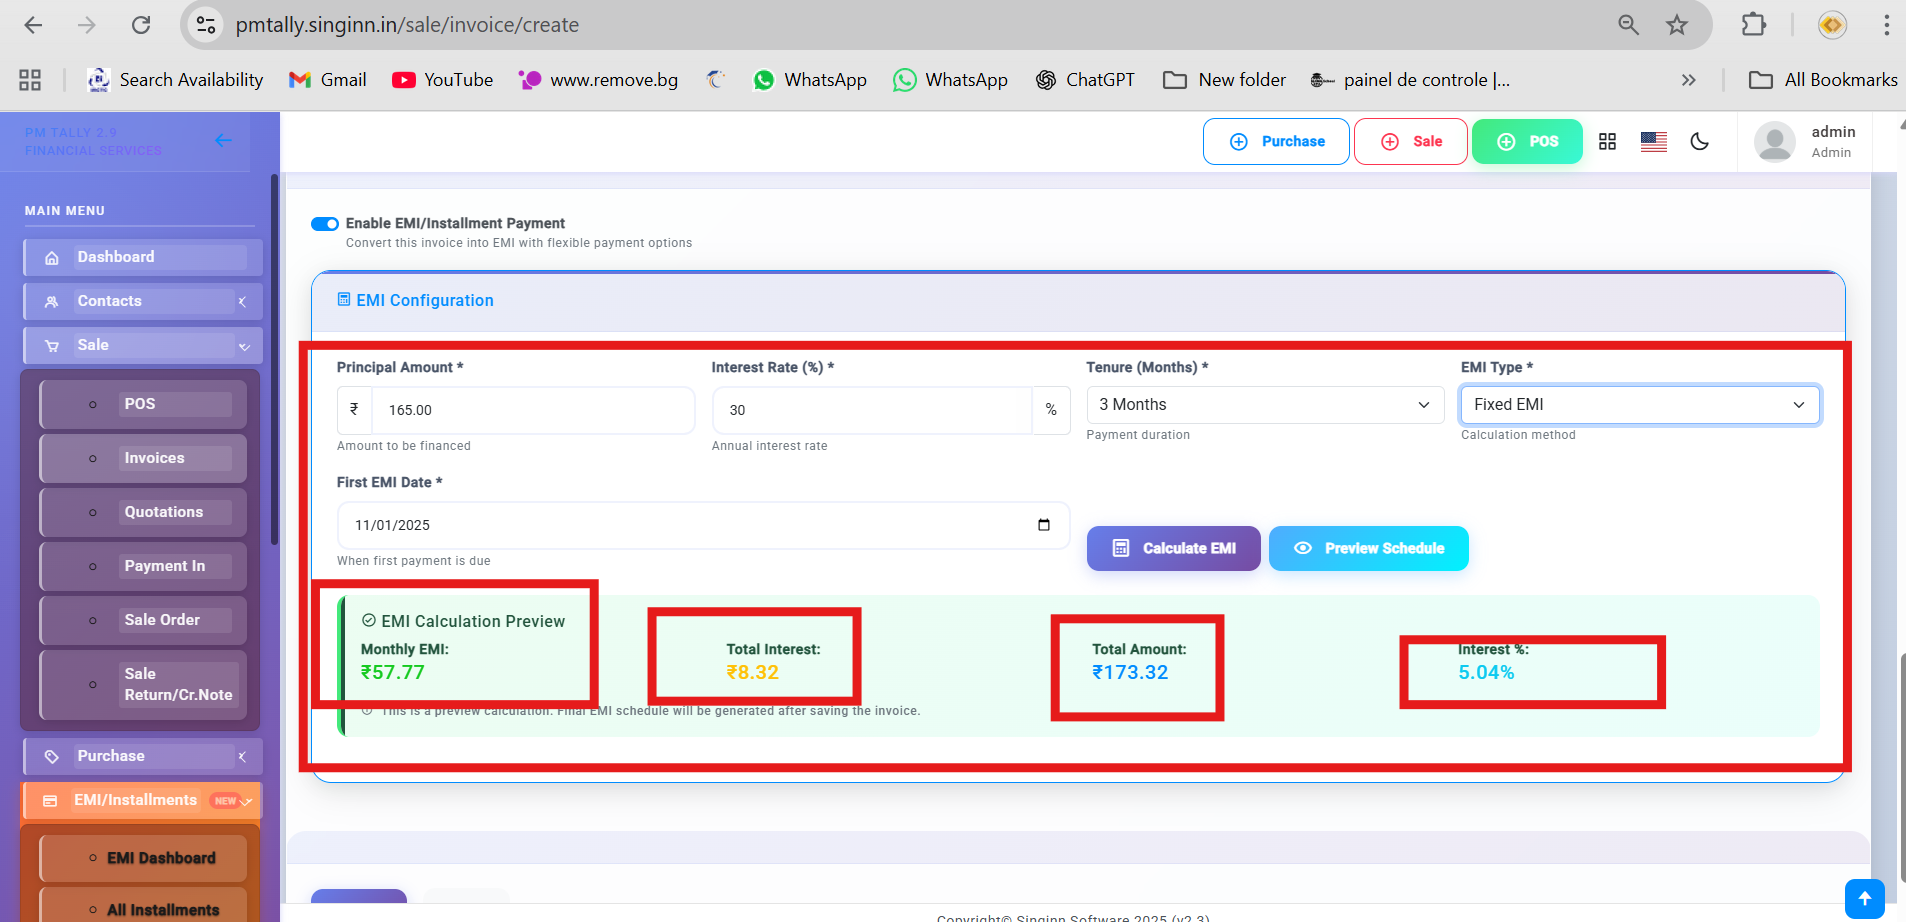1906x922 pixels.
Task: Click the dark mode moon icon
Action: (x=1699, y=142)
